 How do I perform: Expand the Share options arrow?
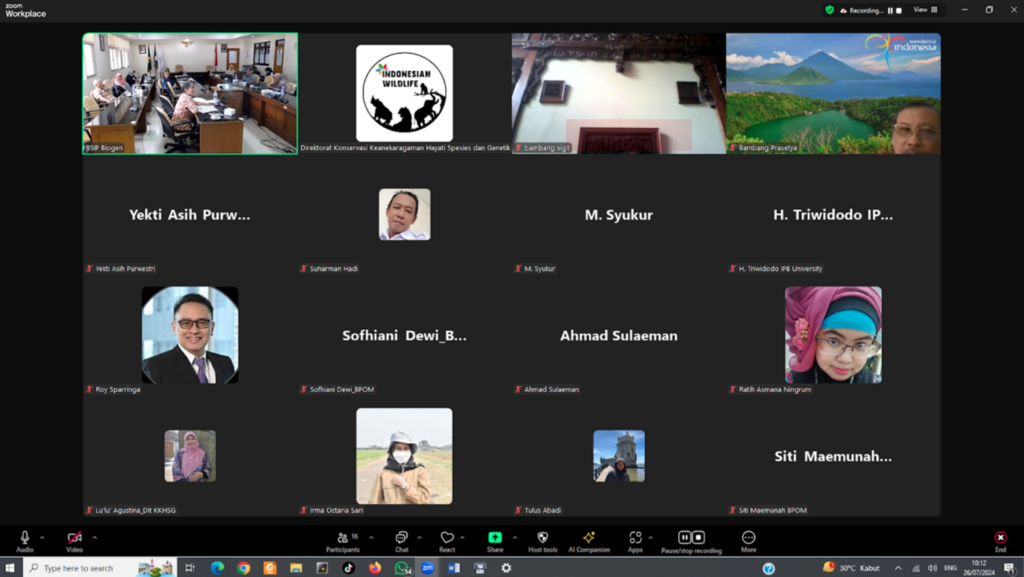[515, 537]
